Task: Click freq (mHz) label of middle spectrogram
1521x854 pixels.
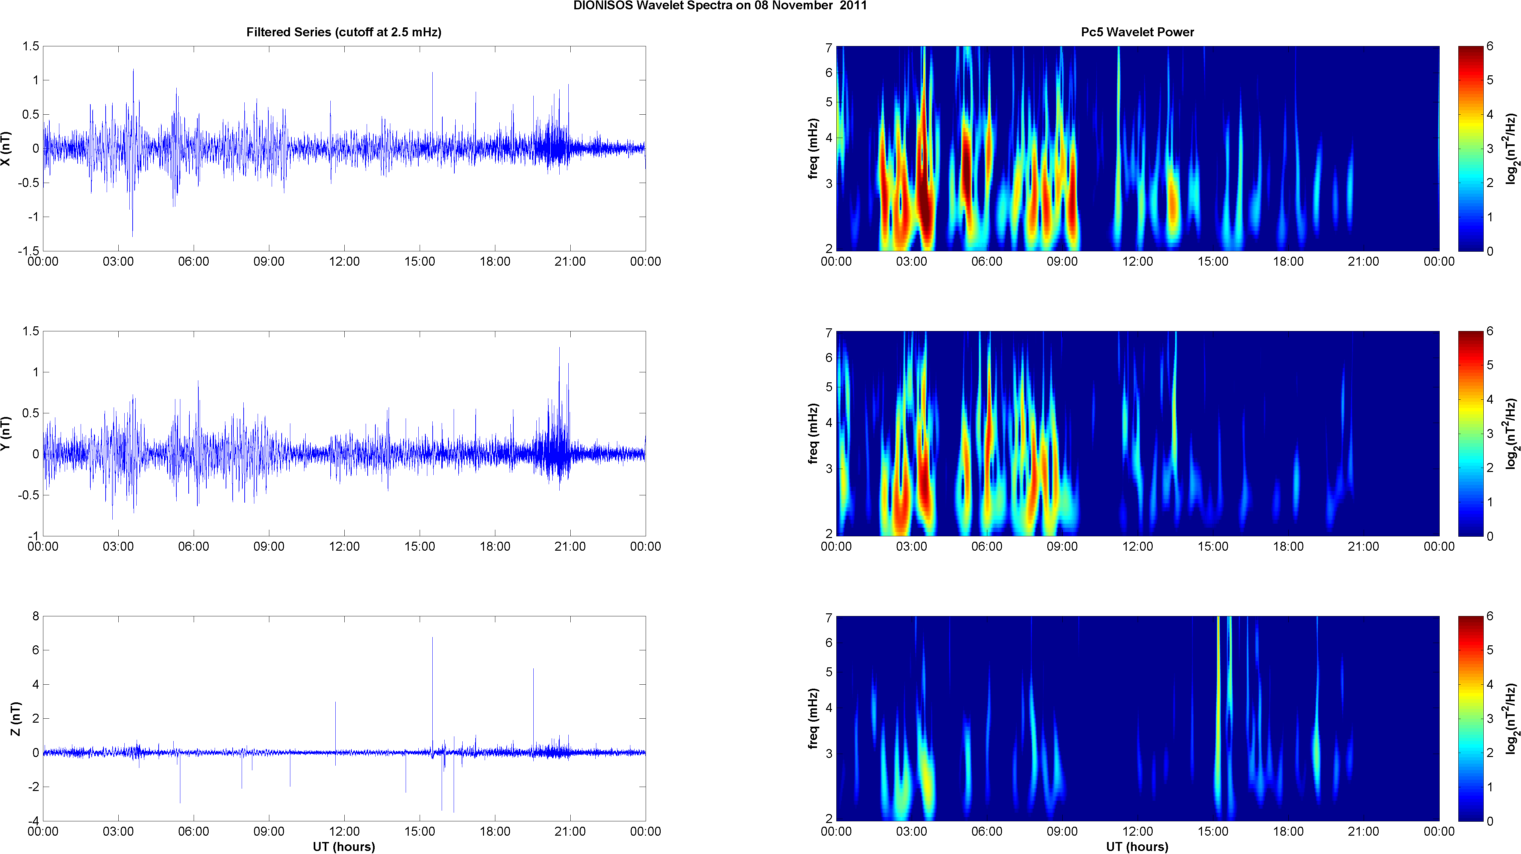Action: [x=813, y=433]
